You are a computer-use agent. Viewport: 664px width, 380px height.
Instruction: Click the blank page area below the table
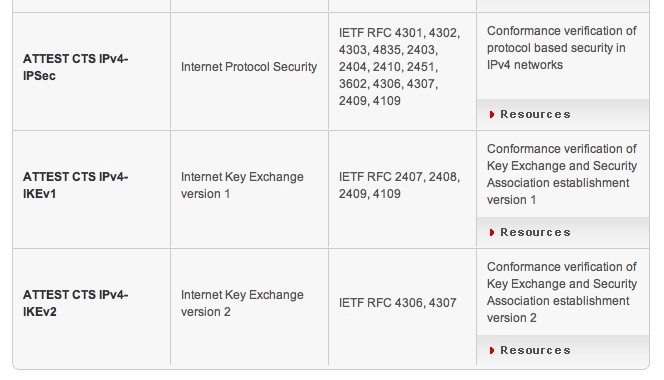coord(332,375)
